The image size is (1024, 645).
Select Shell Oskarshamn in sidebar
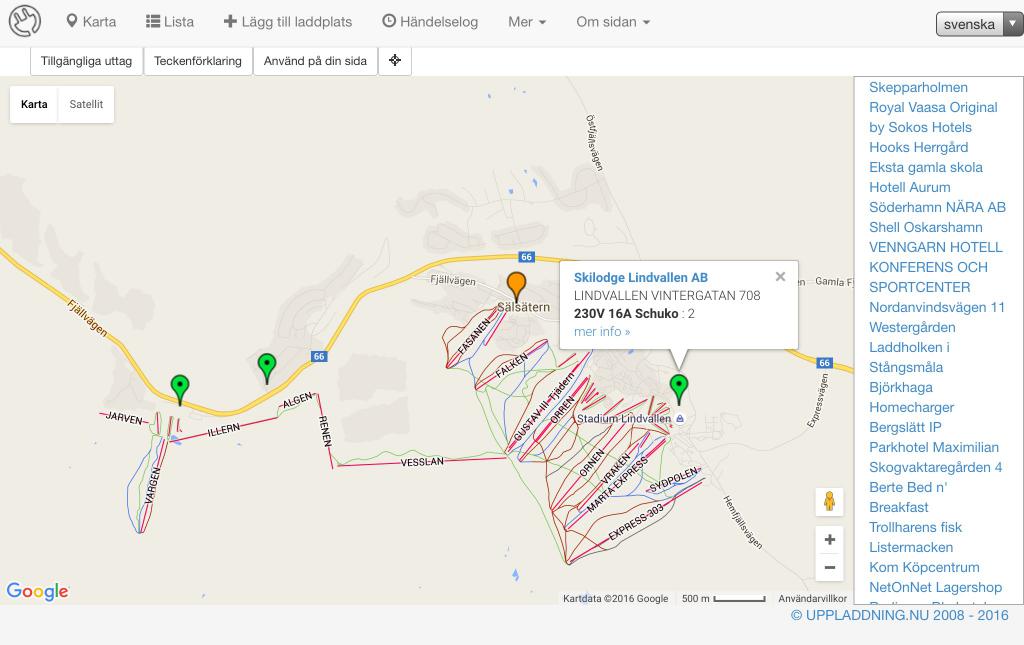pyautogui.click(x=925, y=227)
